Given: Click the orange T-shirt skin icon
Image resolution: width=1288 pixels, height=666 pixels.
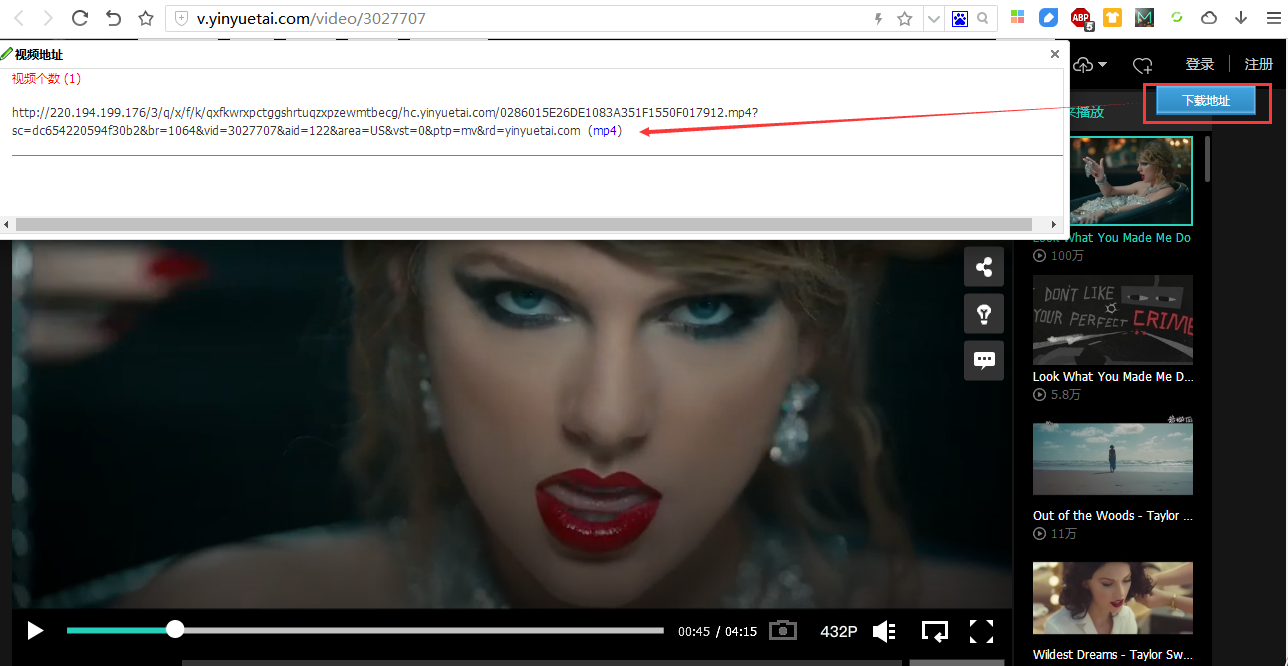Looking at the screenshot, I should click(x=1112, y=17).
